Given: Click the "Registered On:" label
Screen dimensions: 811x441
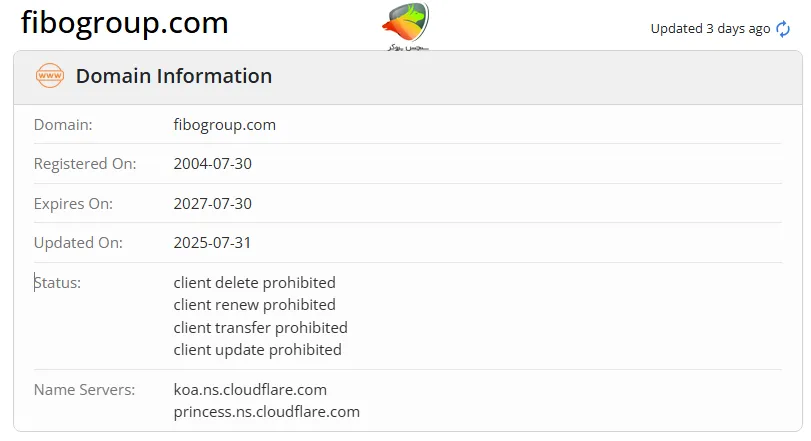Looking at the screenshot, I should 85,164.
